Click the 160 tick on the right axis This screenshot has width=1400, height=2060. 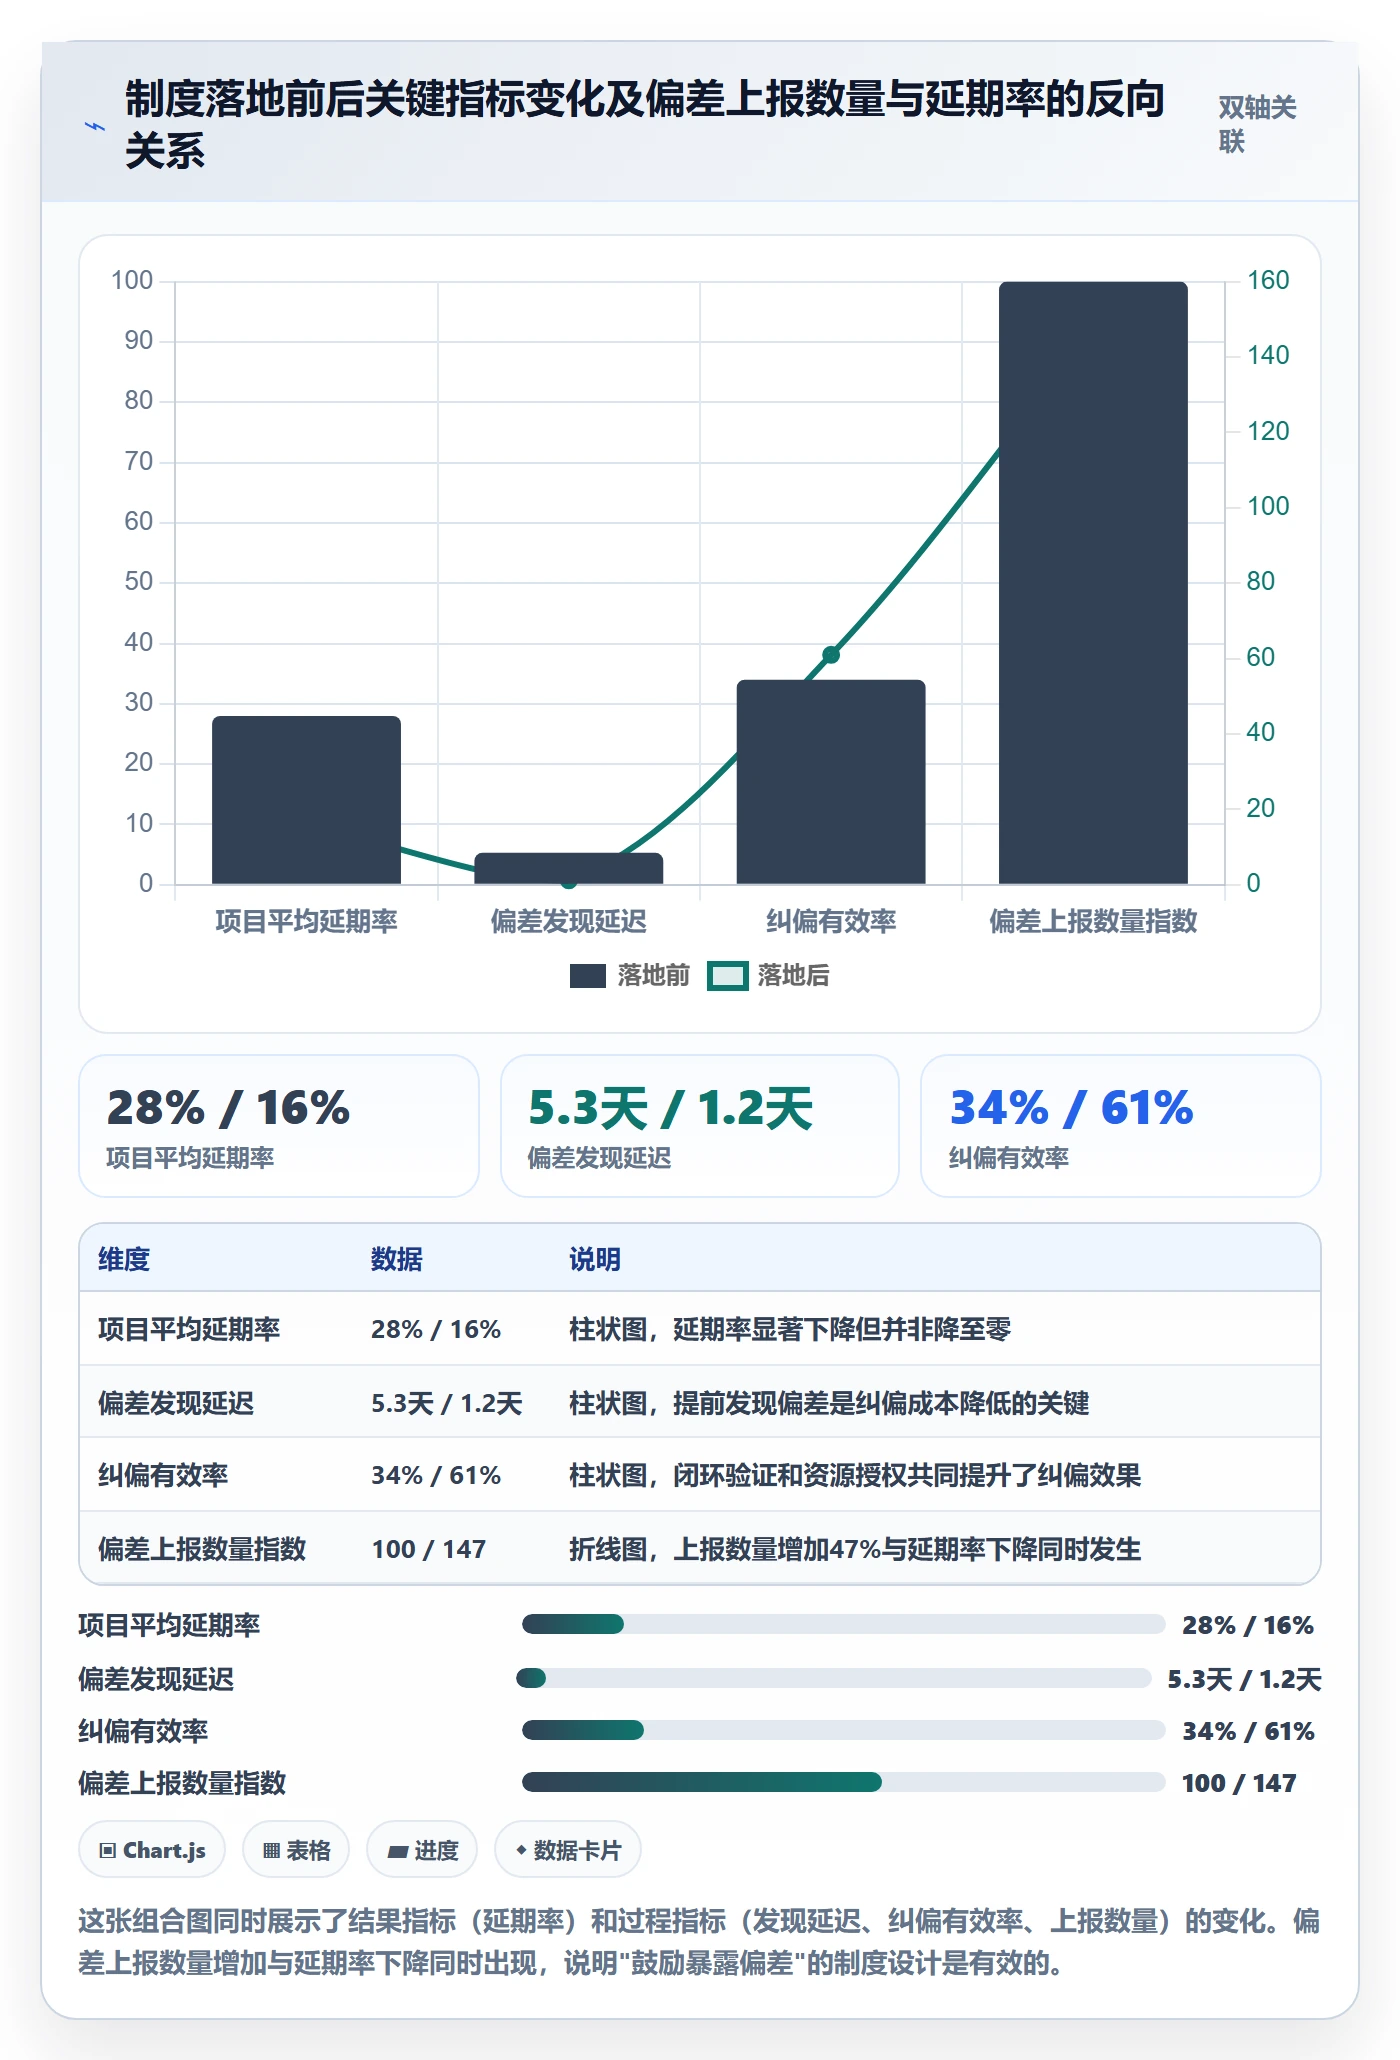click(x=1268, y=280)
